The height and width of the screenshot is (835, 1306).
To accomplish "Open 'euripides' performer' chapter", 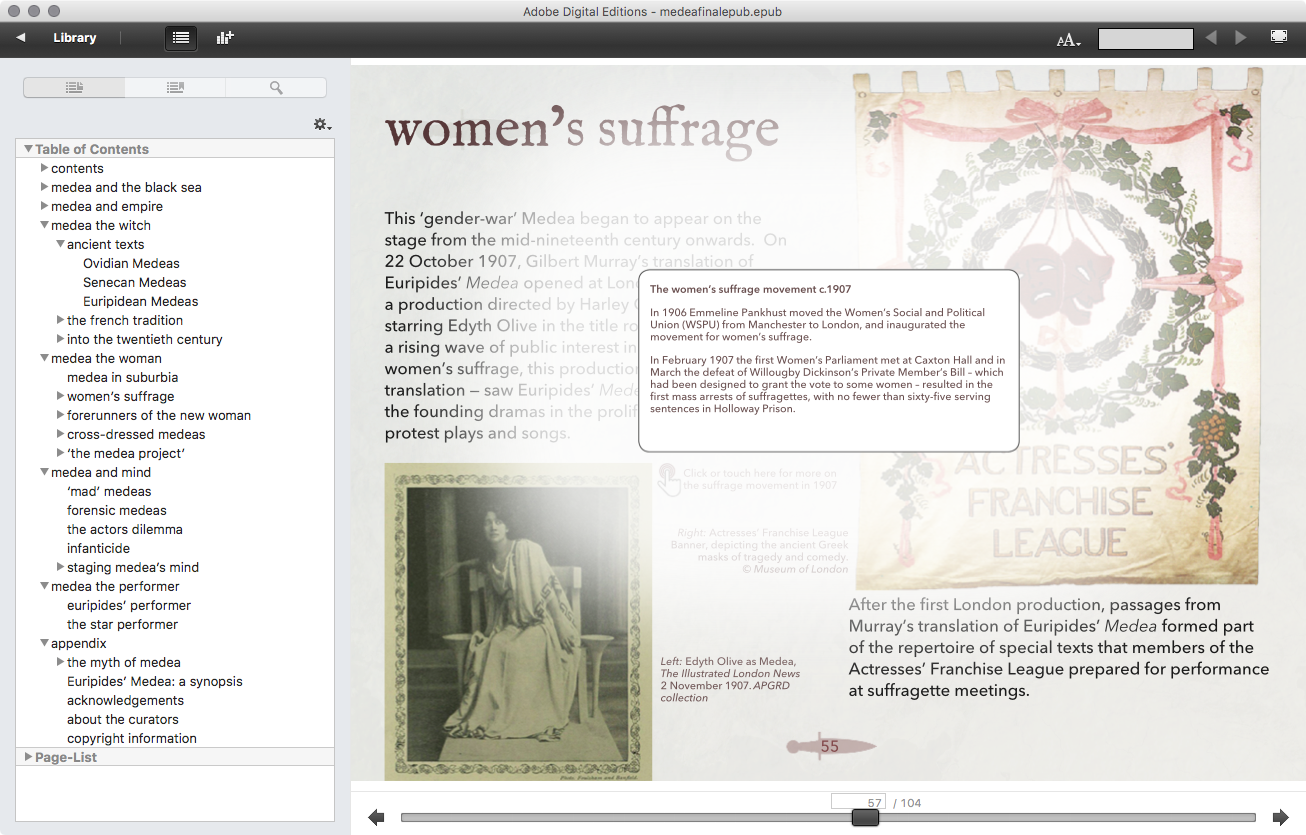I will point(129,605).
